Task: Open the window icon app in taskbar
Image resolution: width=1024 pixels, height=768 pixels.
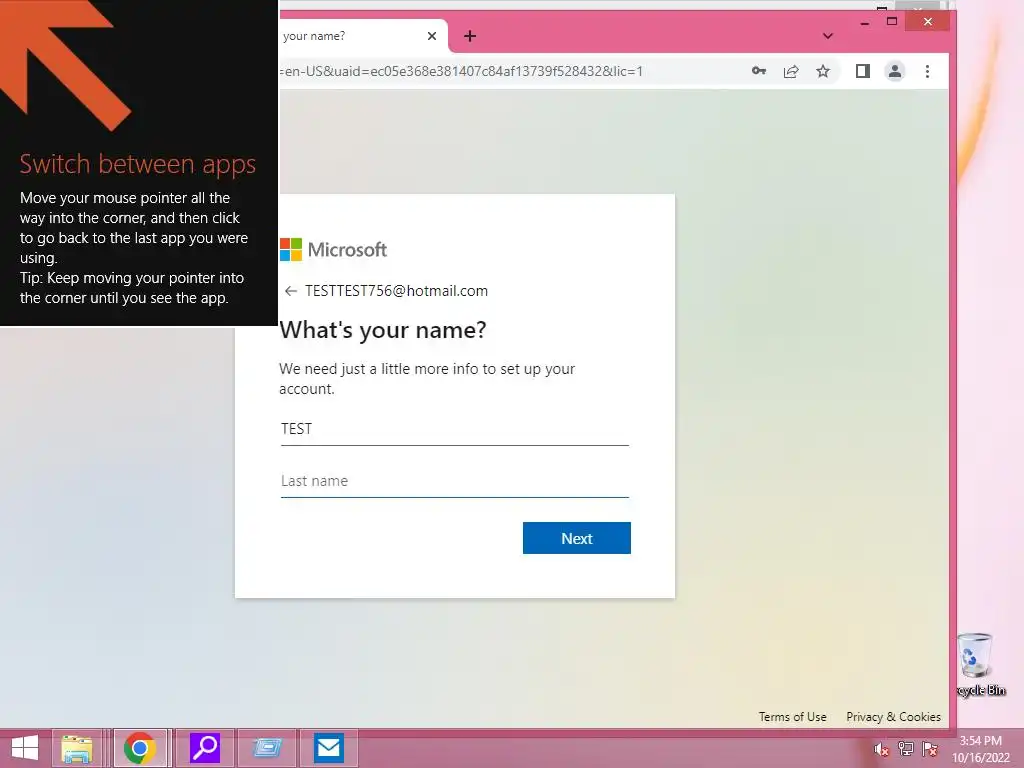Action: coord(267,748)
